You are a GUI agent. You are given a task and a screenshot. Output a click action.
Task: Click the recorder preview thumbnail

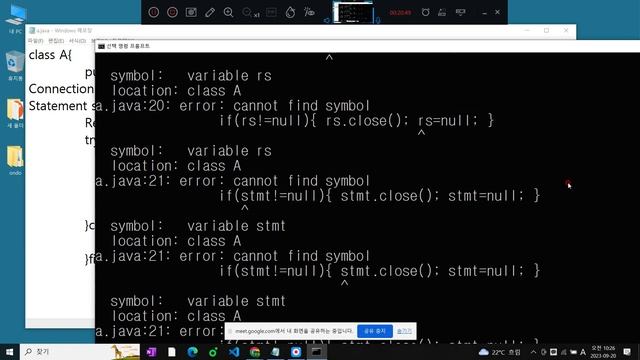pos(353,12)
